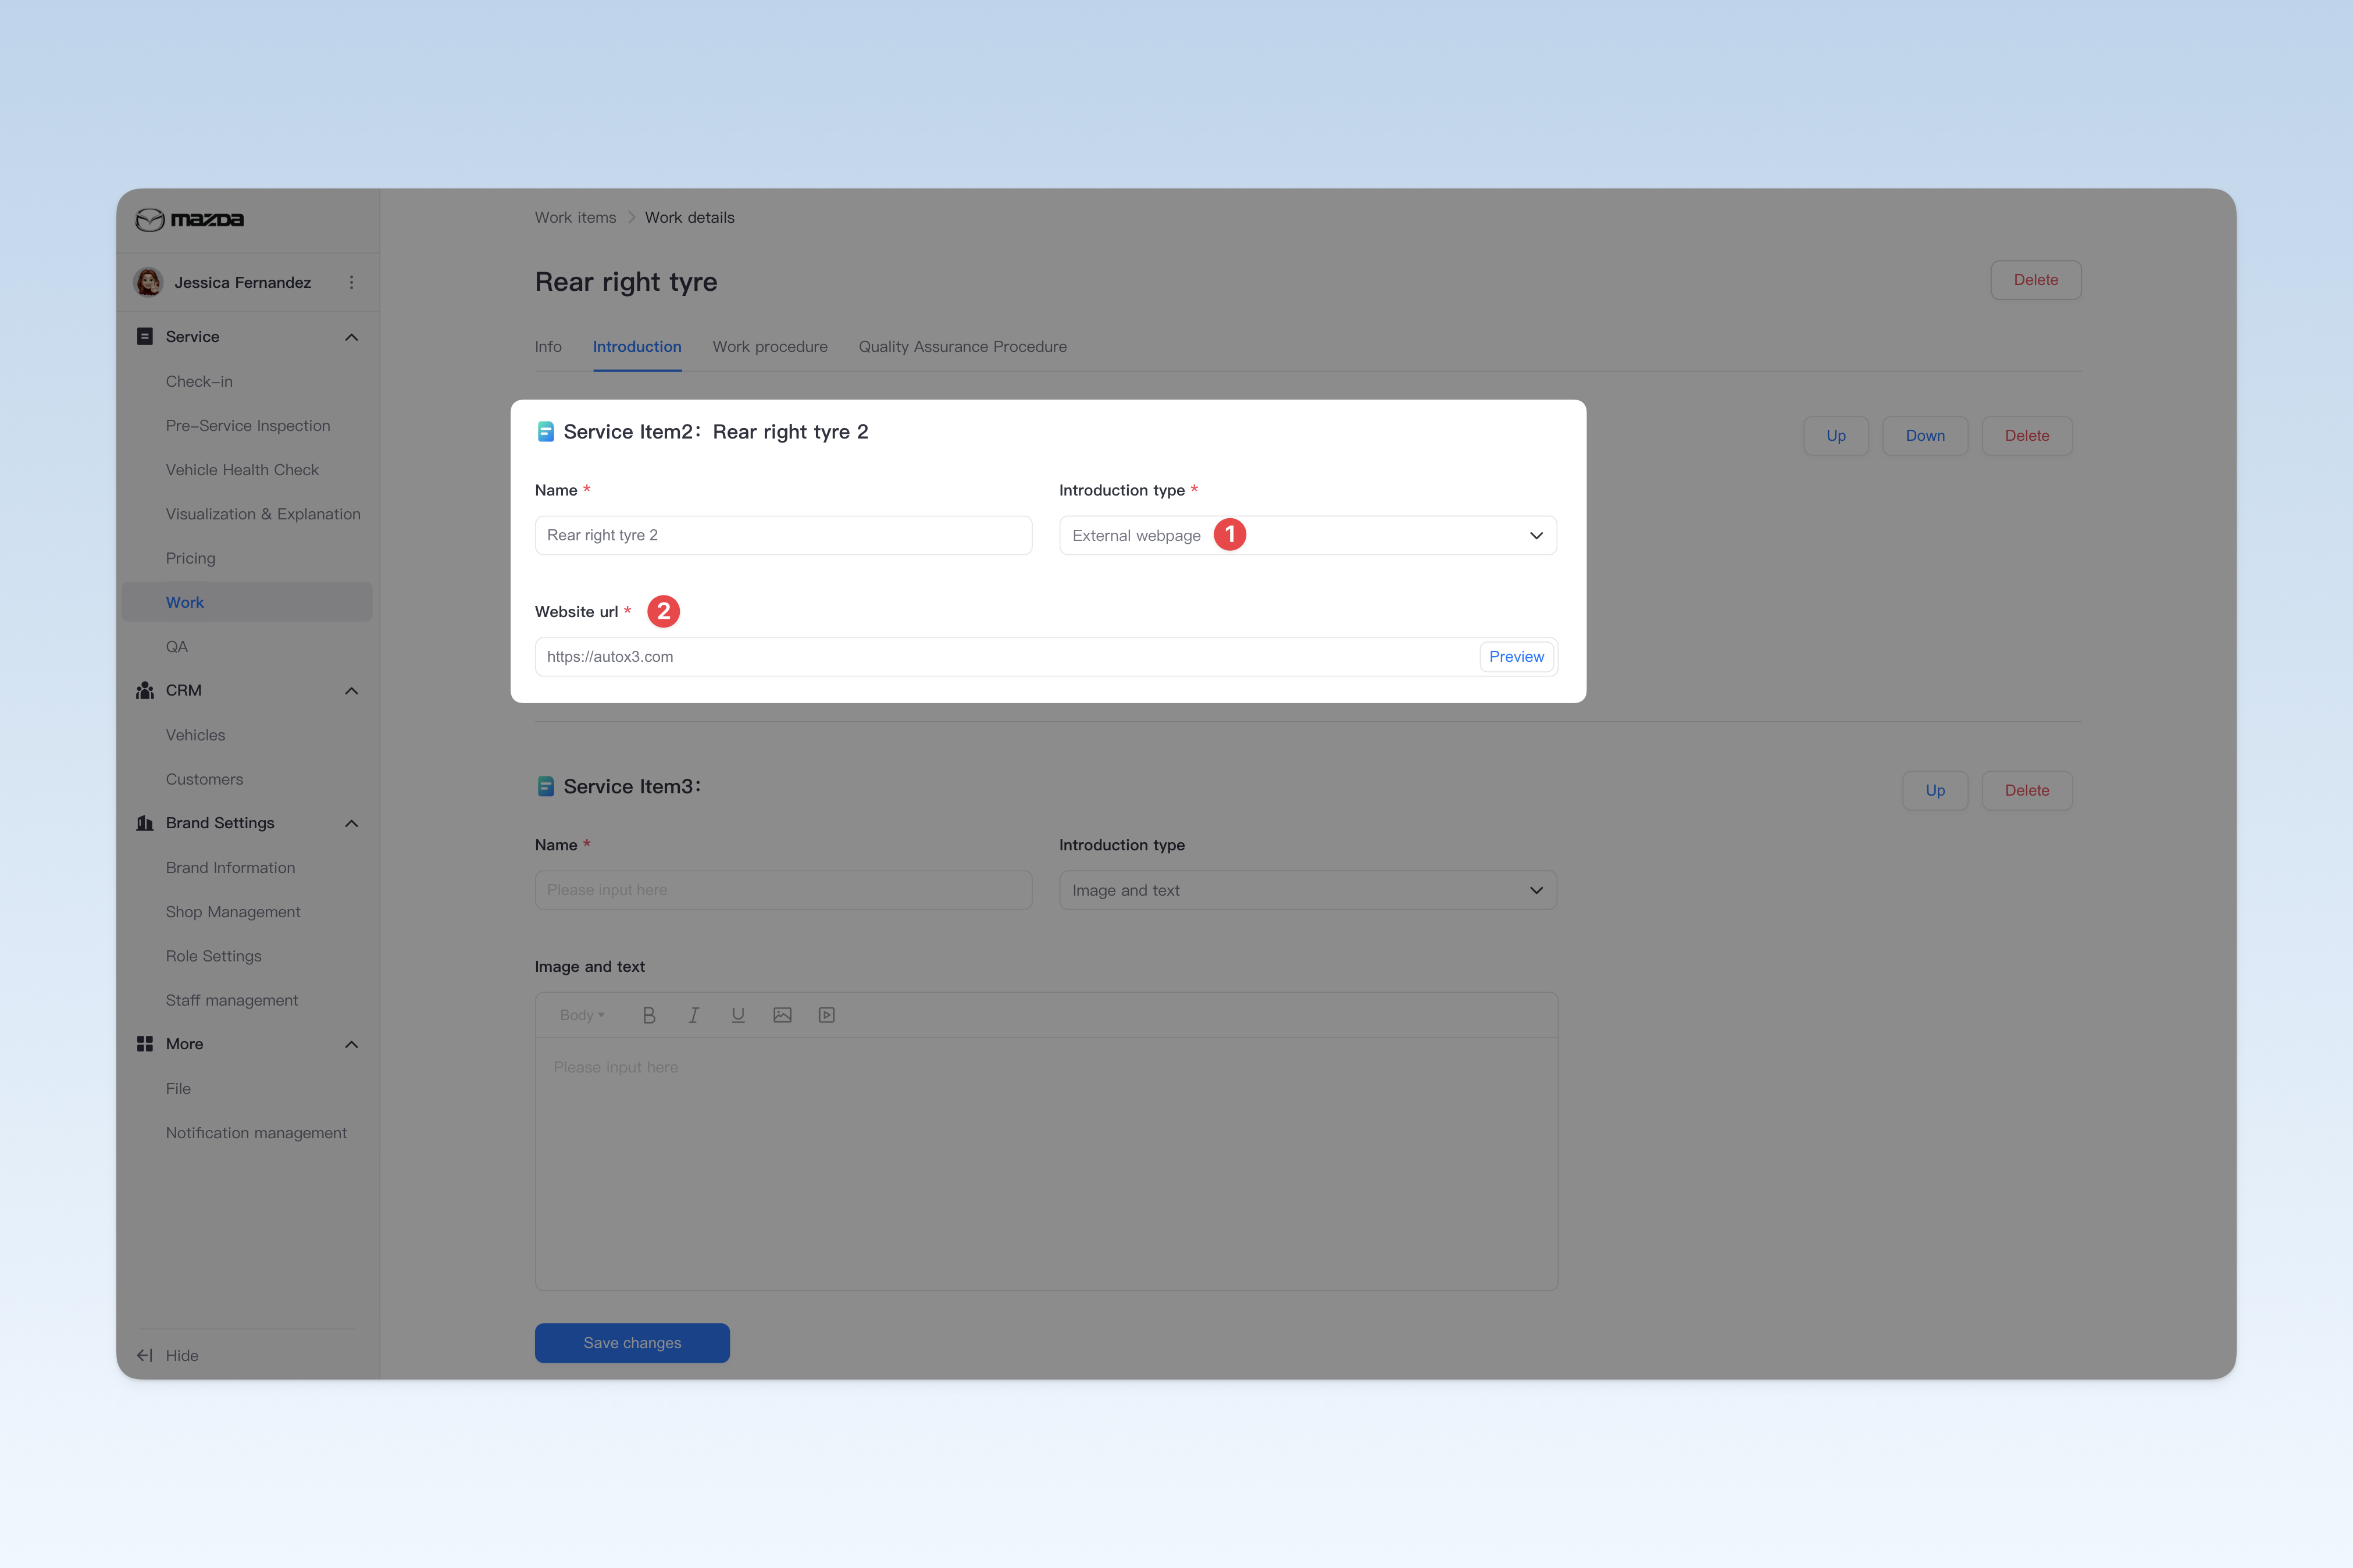This screenshot has height=1568, width=2353.
Task: Open Notification management in the sidebar
Action: pos(256,1133)
